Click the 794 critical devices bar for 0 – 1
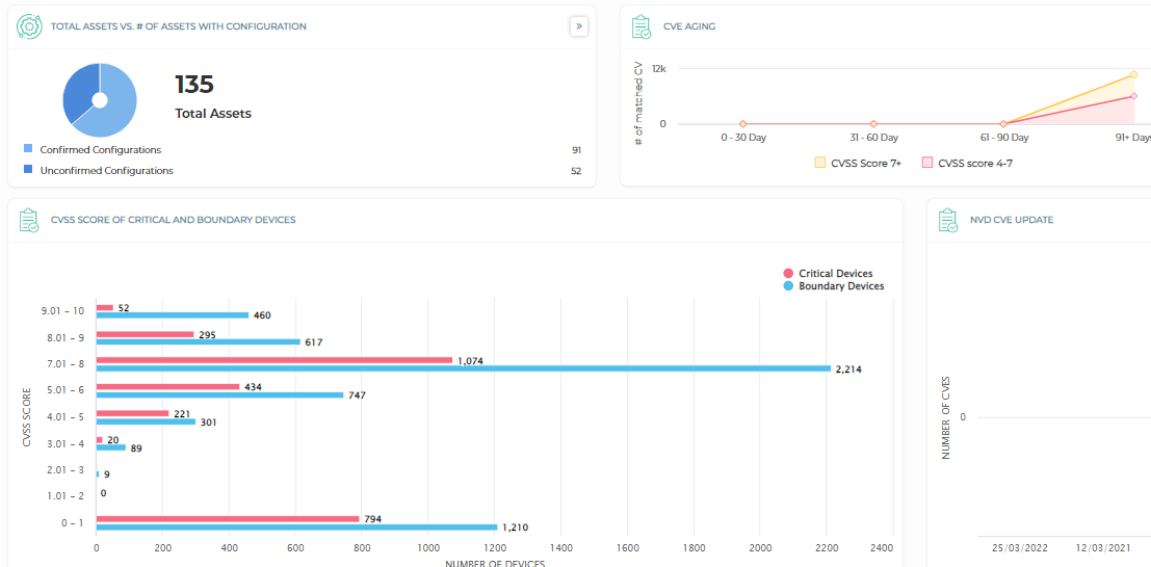 (228, 519)
